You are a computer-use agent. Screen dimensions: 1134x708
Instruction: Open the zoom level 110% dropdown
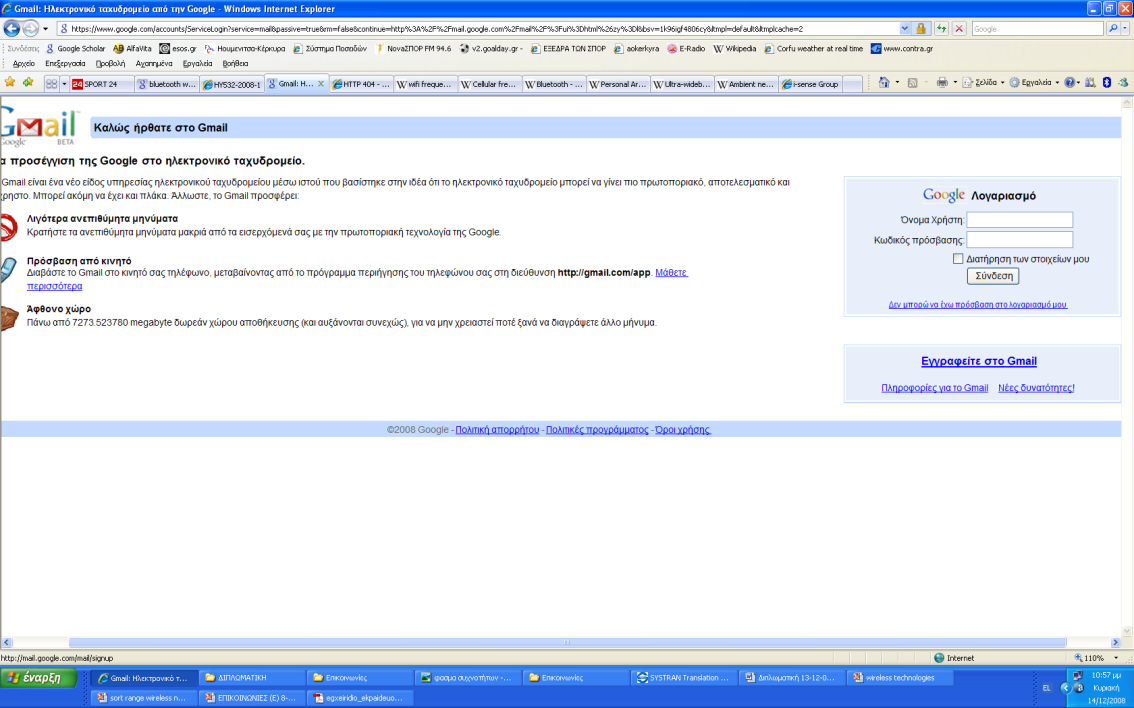pyautogui.click(x=1116, y=658)
